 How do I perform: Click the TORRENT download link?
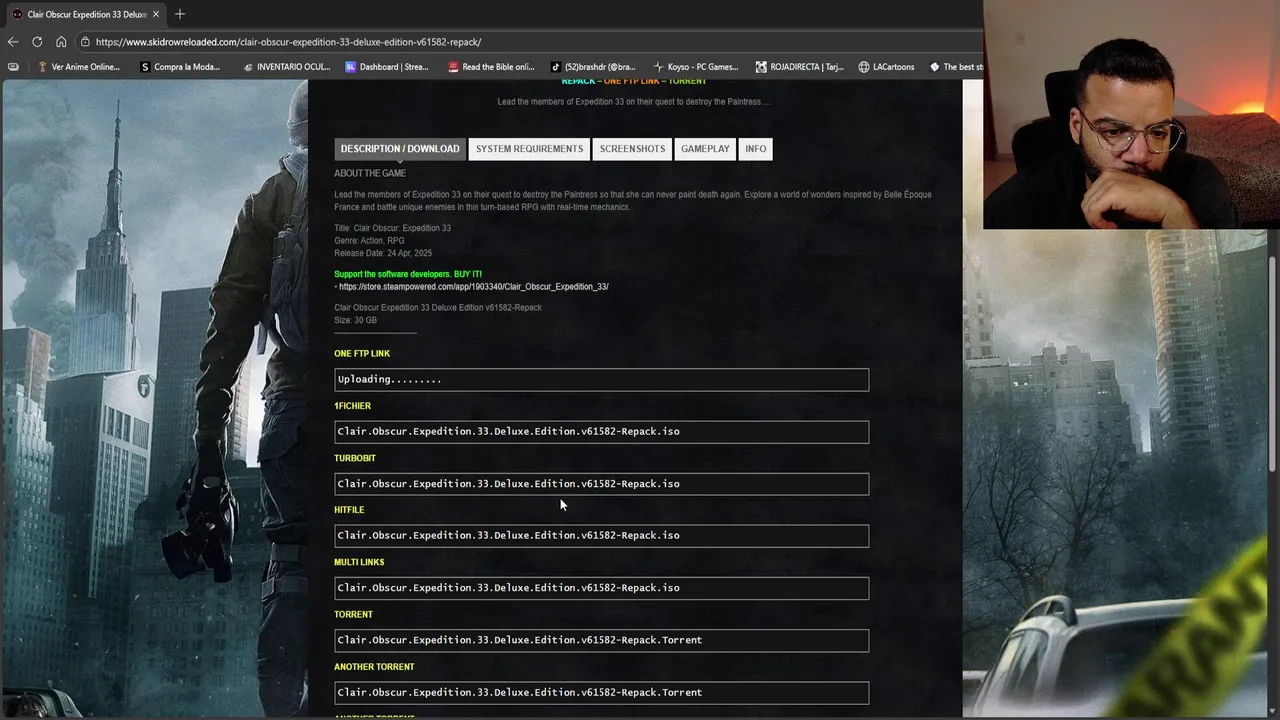[x=601, y=640]
